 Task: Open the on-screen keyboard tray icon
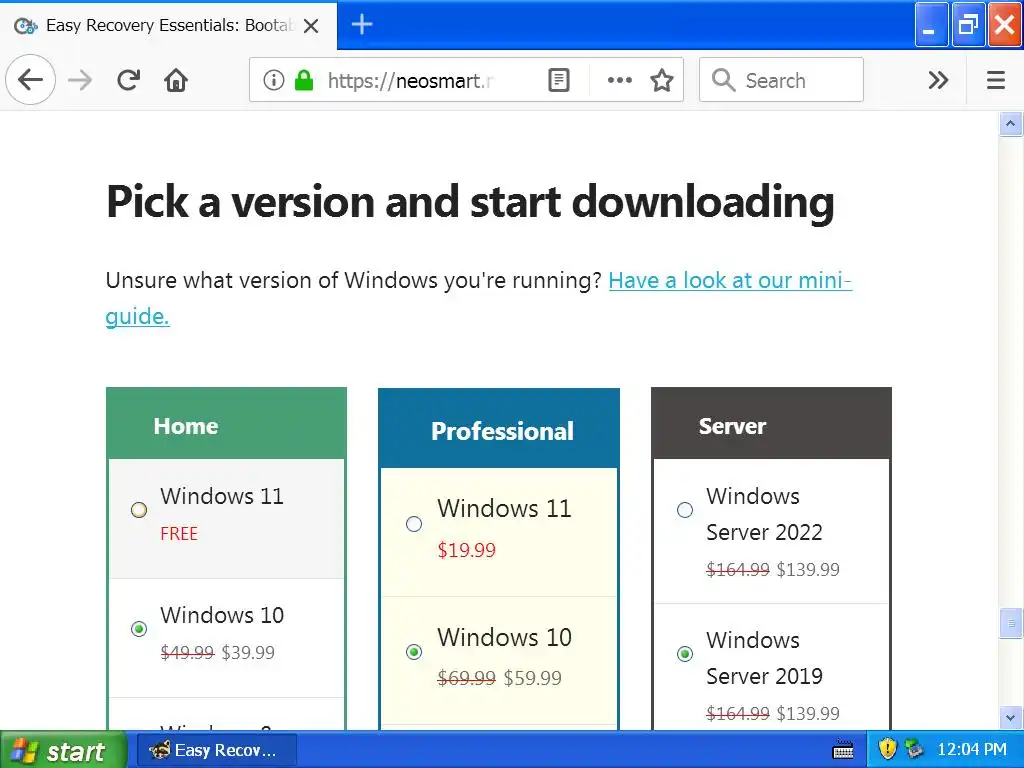[842, 751]
